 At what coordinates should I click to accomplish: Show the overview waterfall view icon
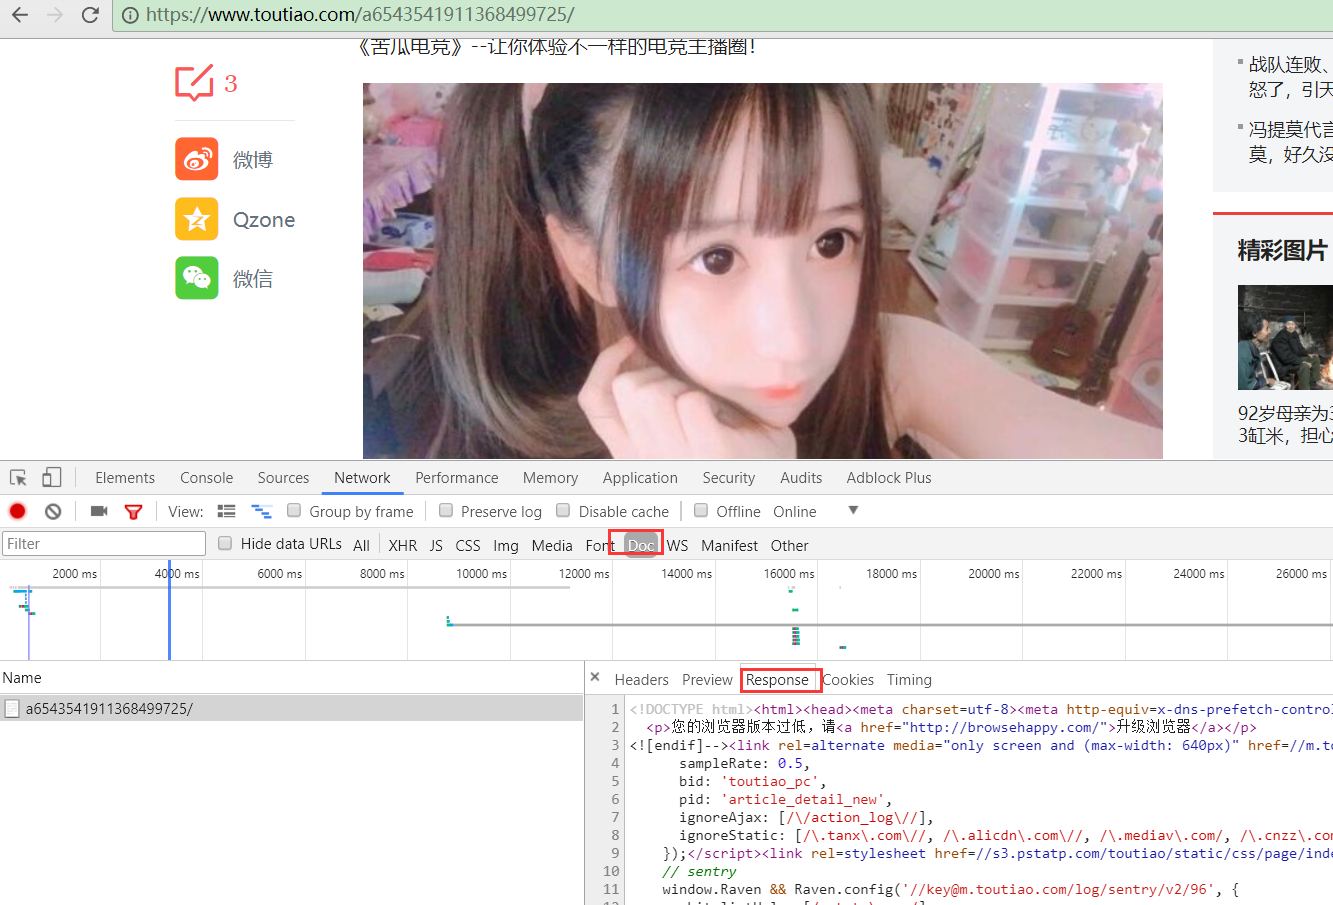(x=261, y=511)
